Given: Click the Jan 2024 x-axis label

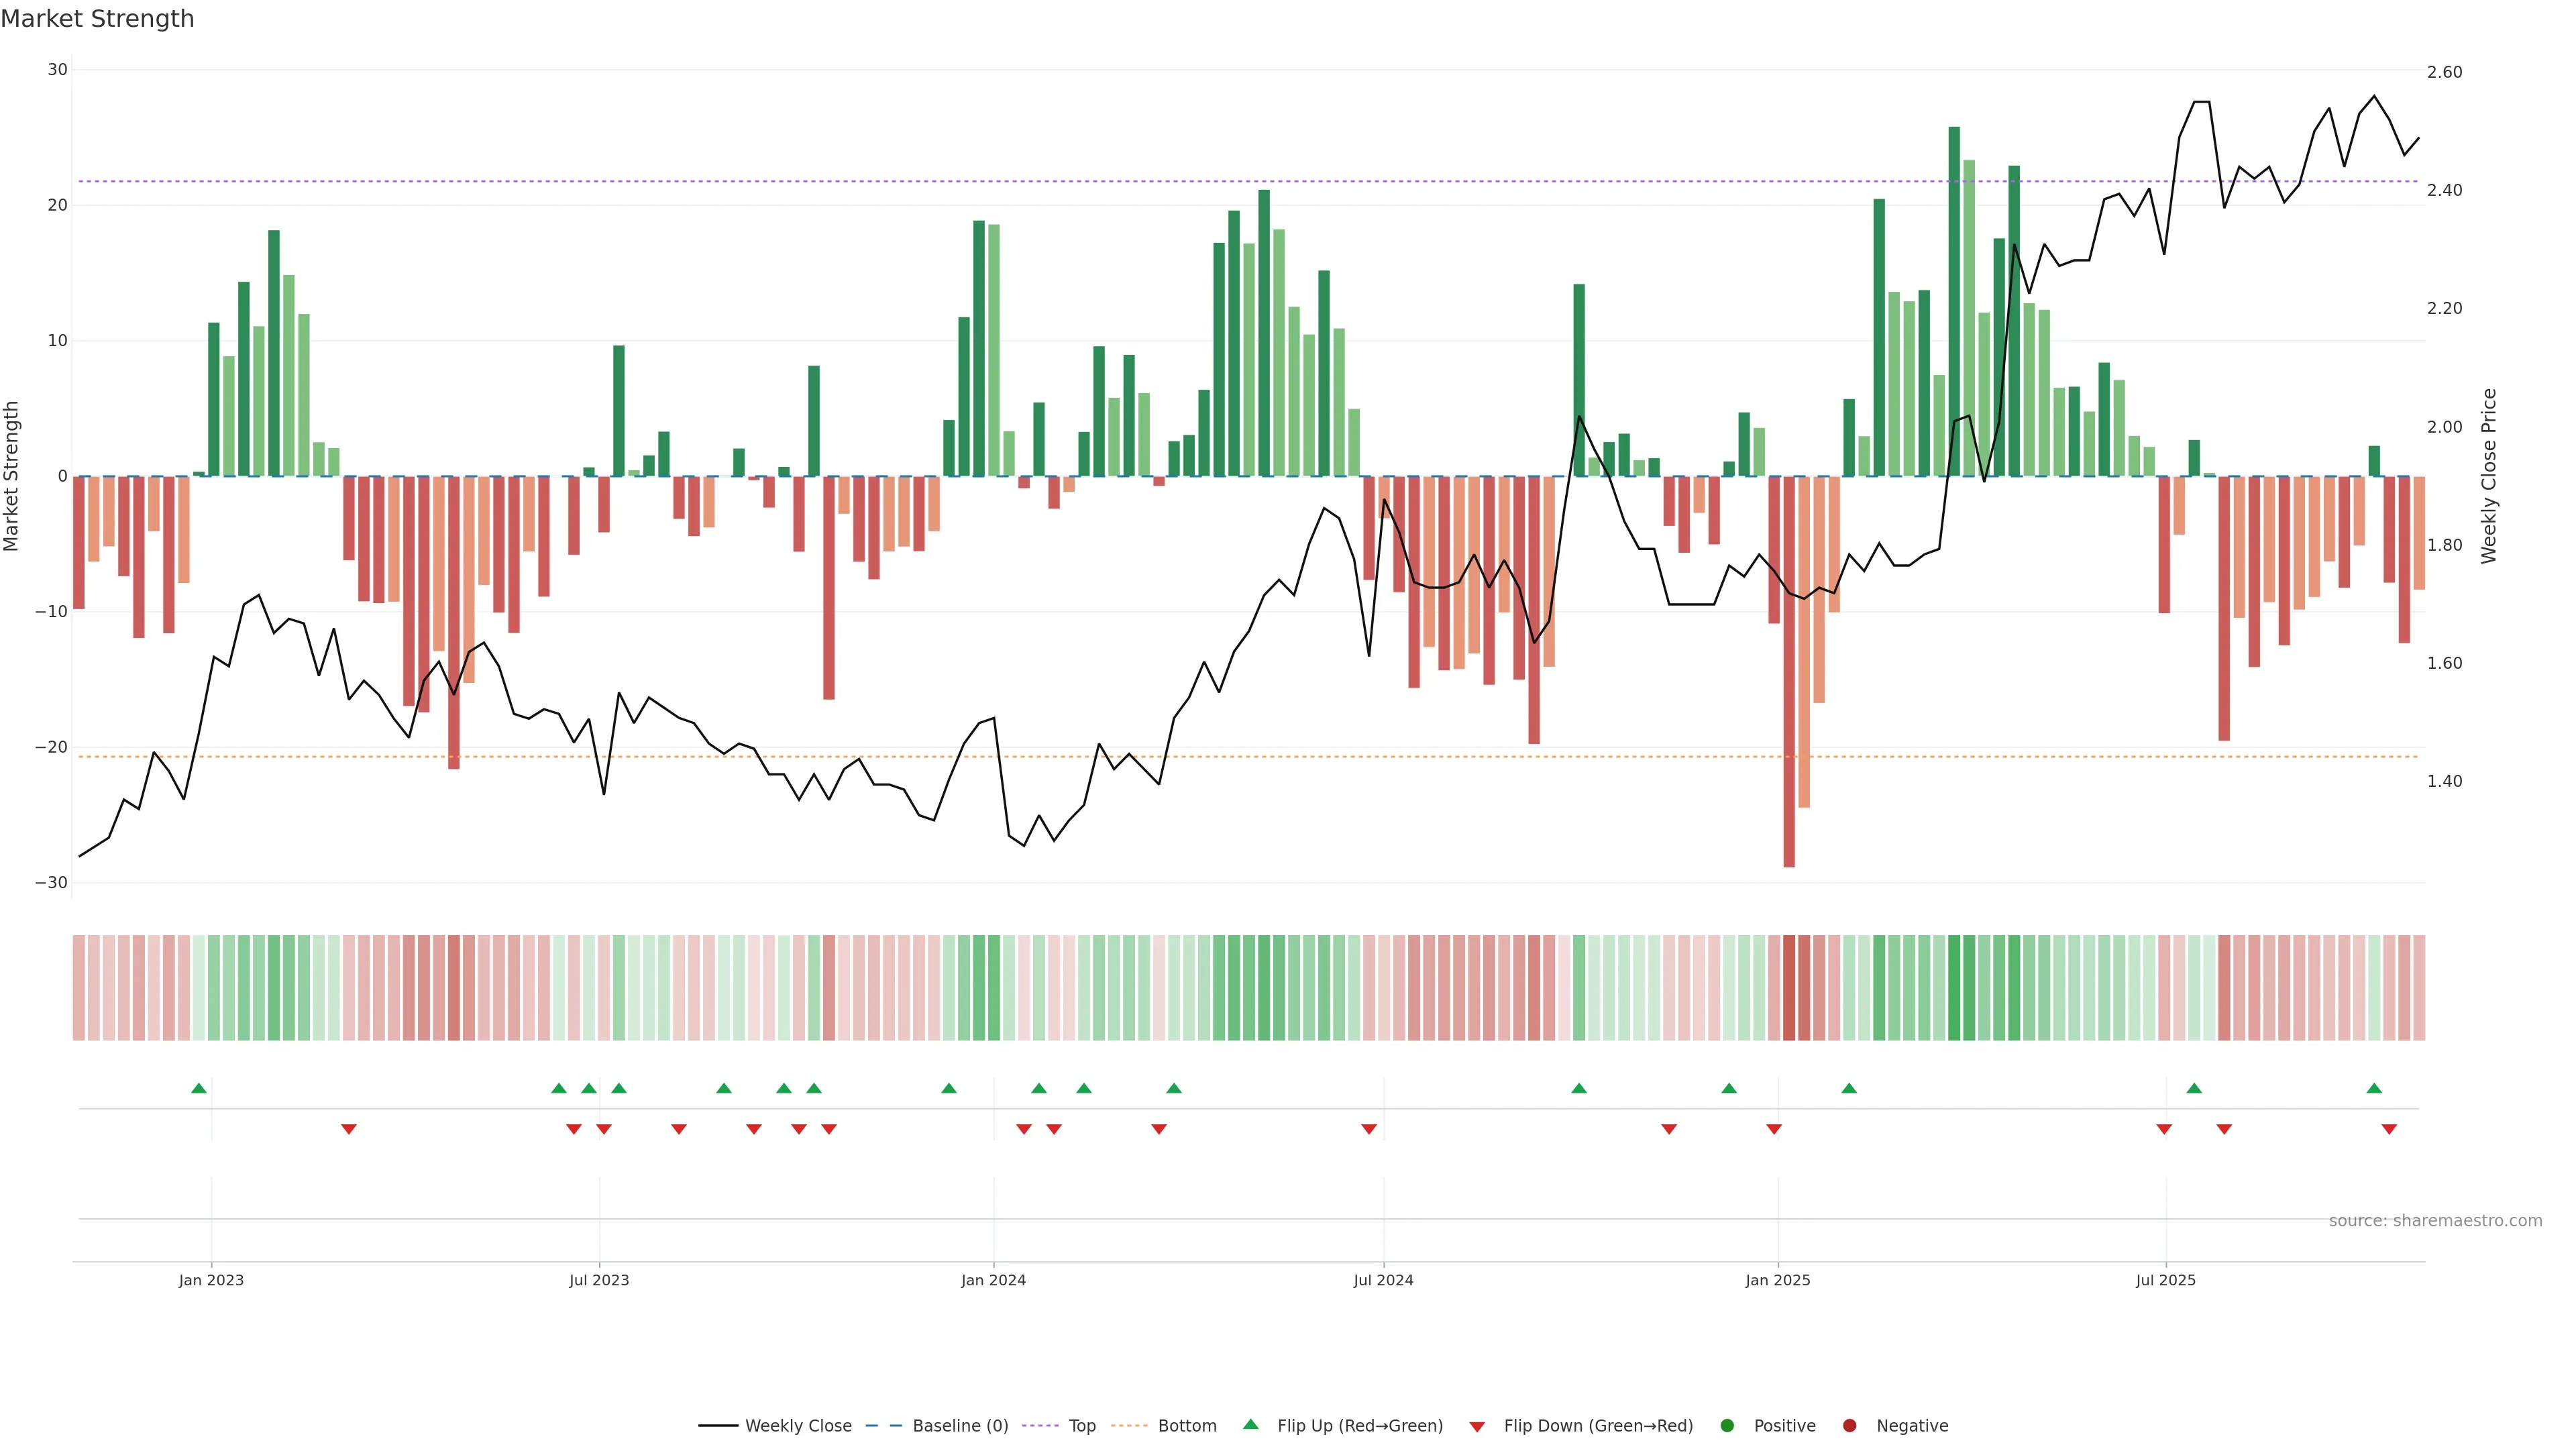Looking at the screenshot, I should [x=993, y=1280].
